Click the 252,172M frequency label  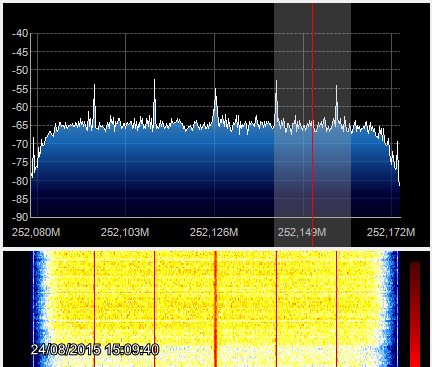391,232
